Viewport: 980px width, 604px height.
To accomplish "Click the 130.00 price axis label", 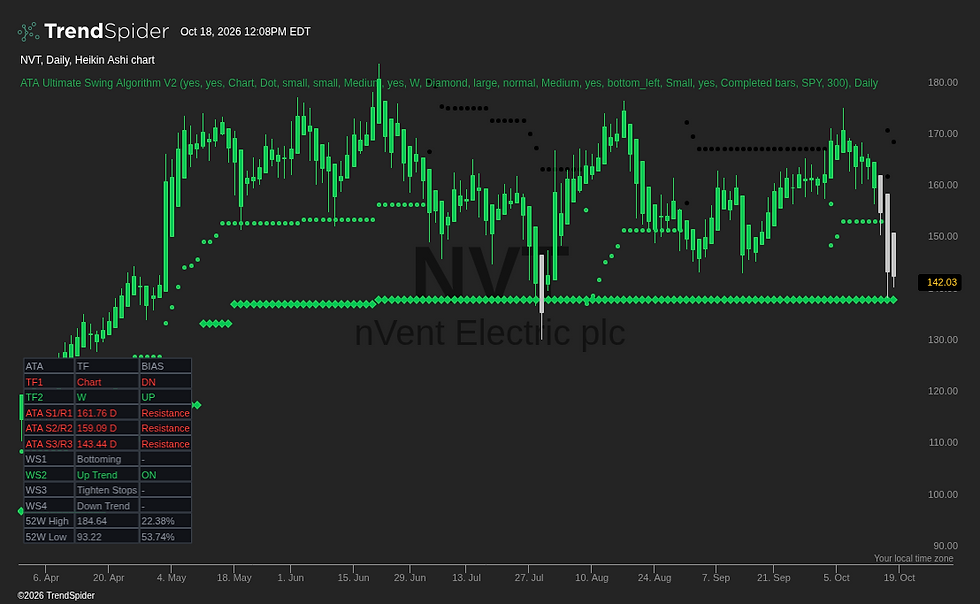I will tap(942, 340).
